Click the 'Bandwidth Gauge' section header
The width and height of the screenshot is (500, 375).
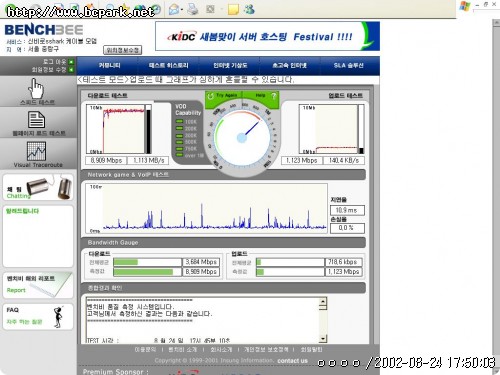point(223,243)
